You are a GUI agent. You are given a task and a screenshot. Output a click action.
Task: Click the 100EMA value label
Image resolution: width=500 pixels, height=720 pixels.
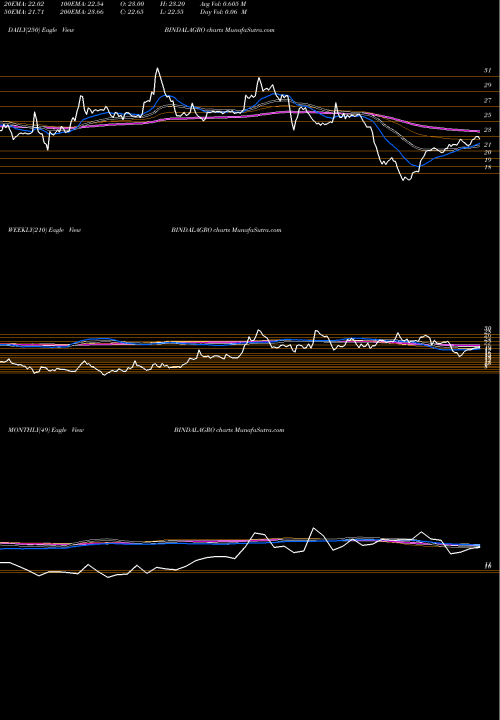[81, 4]
